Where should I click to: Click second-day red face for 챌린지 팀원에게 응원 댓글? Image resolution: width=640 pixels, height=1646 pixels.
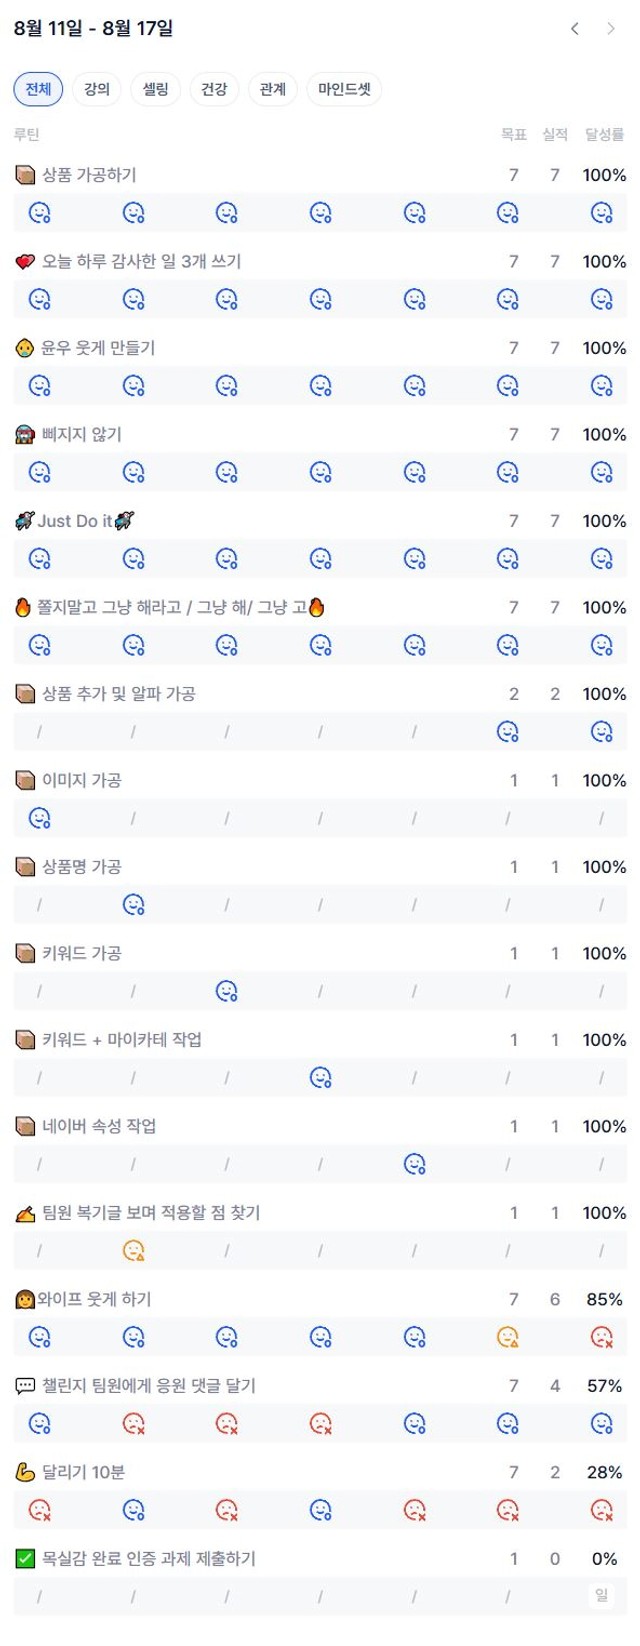coord(133,1423)
